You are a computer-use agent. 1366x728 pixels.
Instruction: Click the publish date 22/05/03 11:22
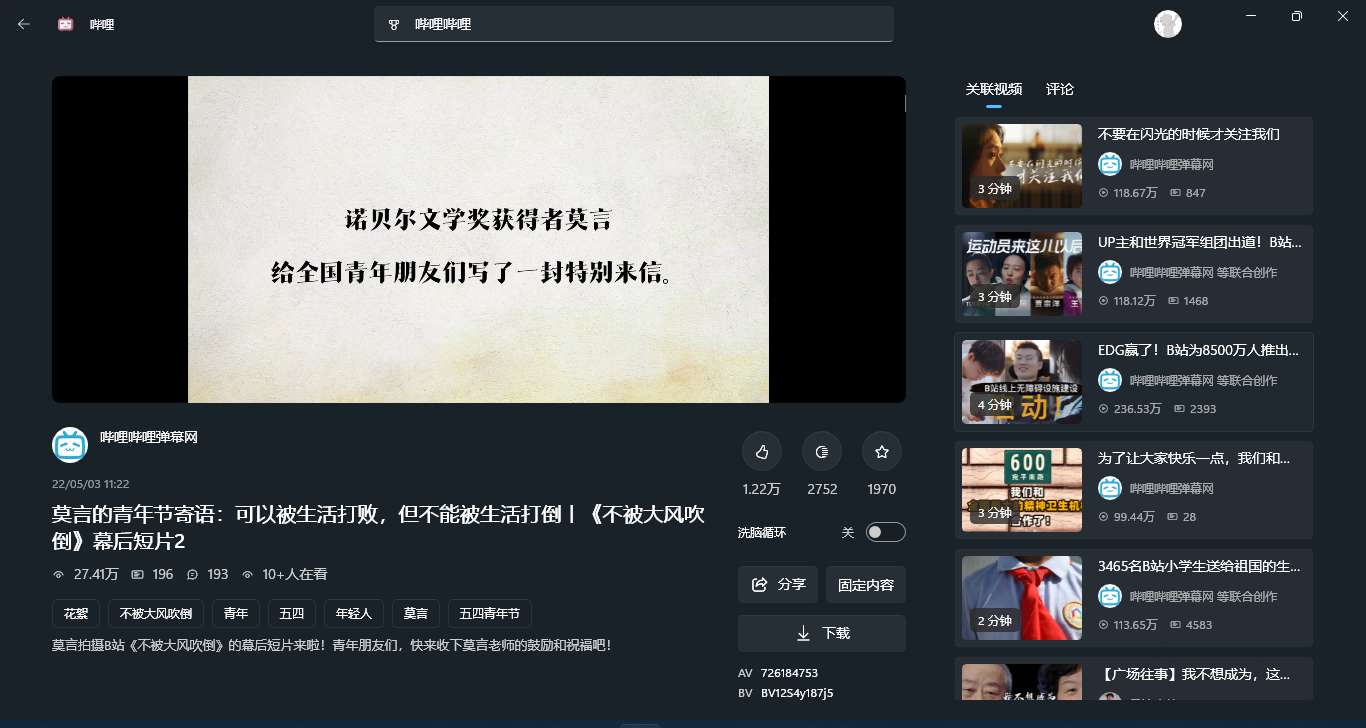90,484
